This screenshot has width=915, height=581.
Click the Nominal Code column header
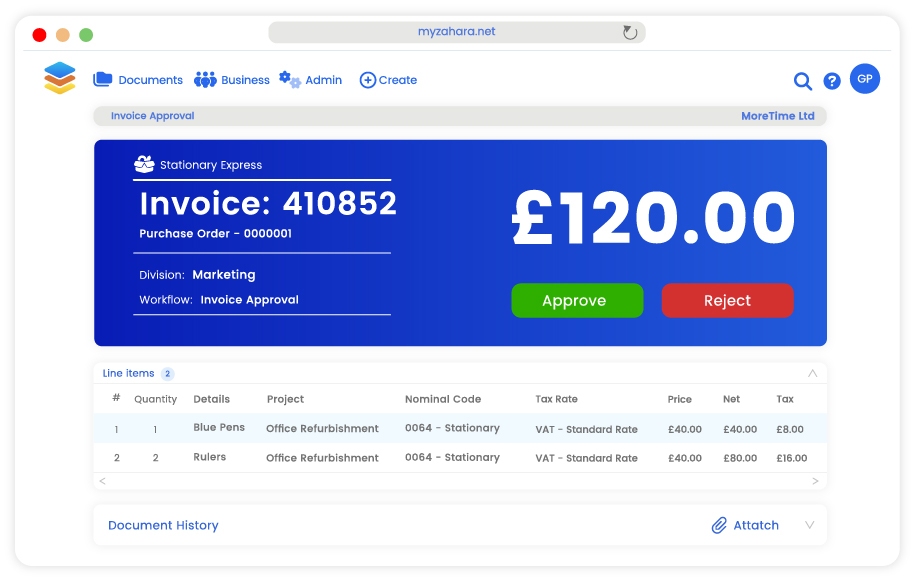tap(443, 399)
